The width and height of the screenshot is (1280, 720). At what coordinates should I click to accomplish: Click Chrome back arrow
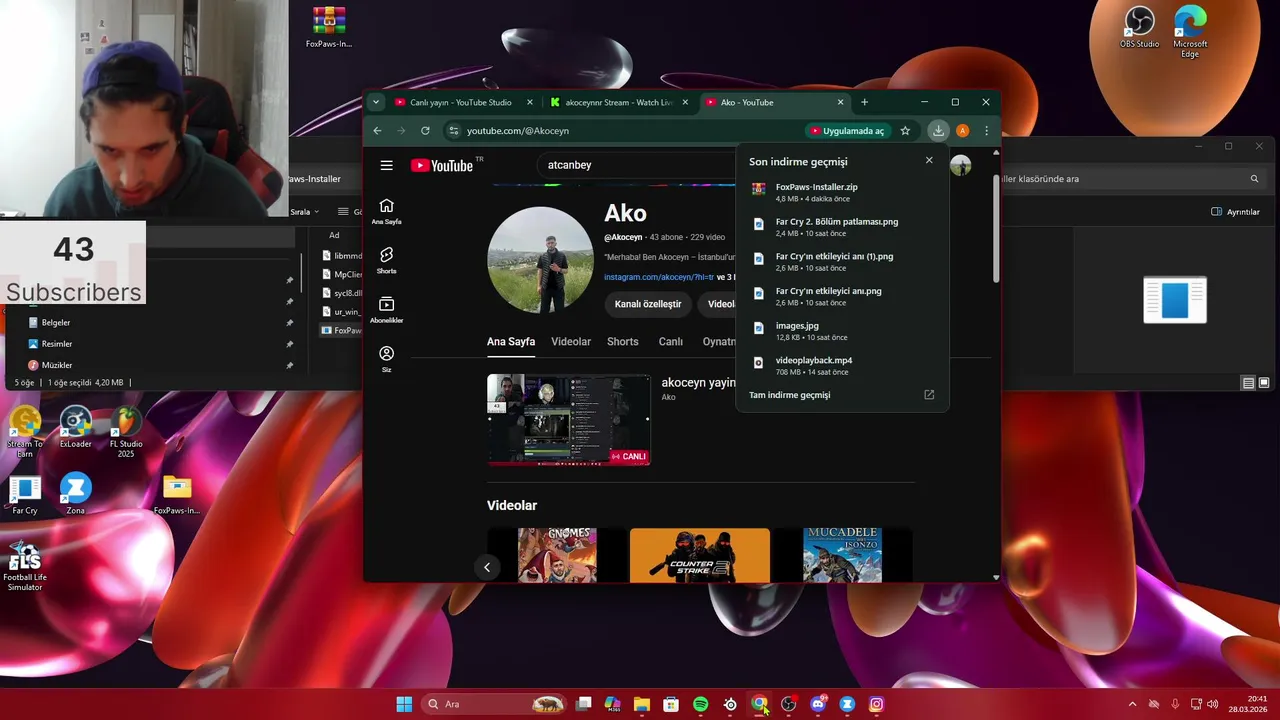point(377,131)
